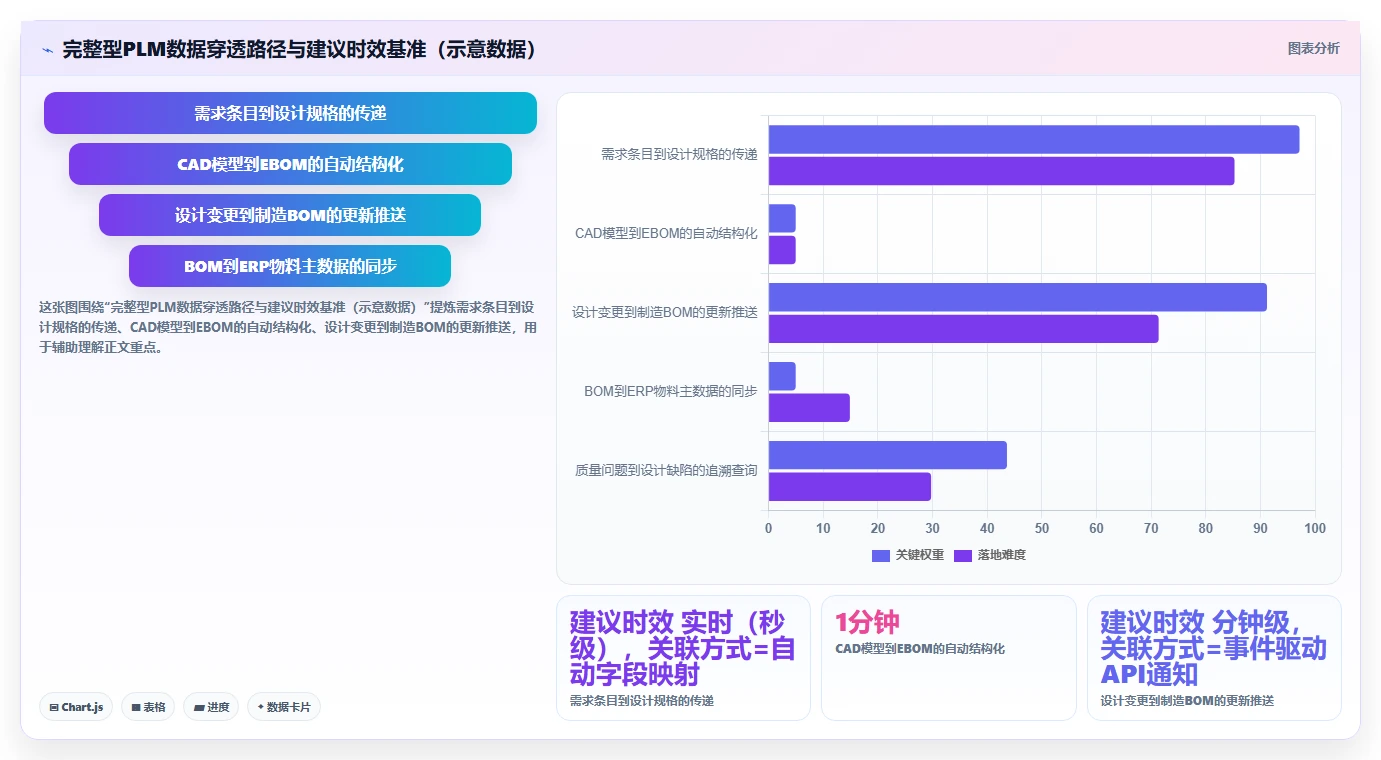Screen dimensions: 1381x760
Task: Click 关键权重 bar for CAD模型到EBOM的自动结构化
Action: 782,218
